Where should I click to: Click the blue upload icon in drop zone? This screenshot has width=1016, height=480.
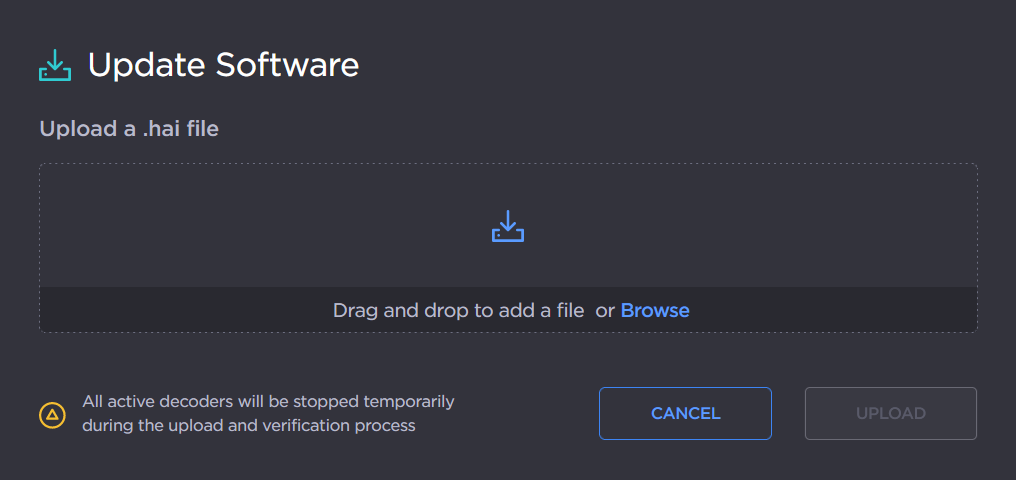(508, 226)
